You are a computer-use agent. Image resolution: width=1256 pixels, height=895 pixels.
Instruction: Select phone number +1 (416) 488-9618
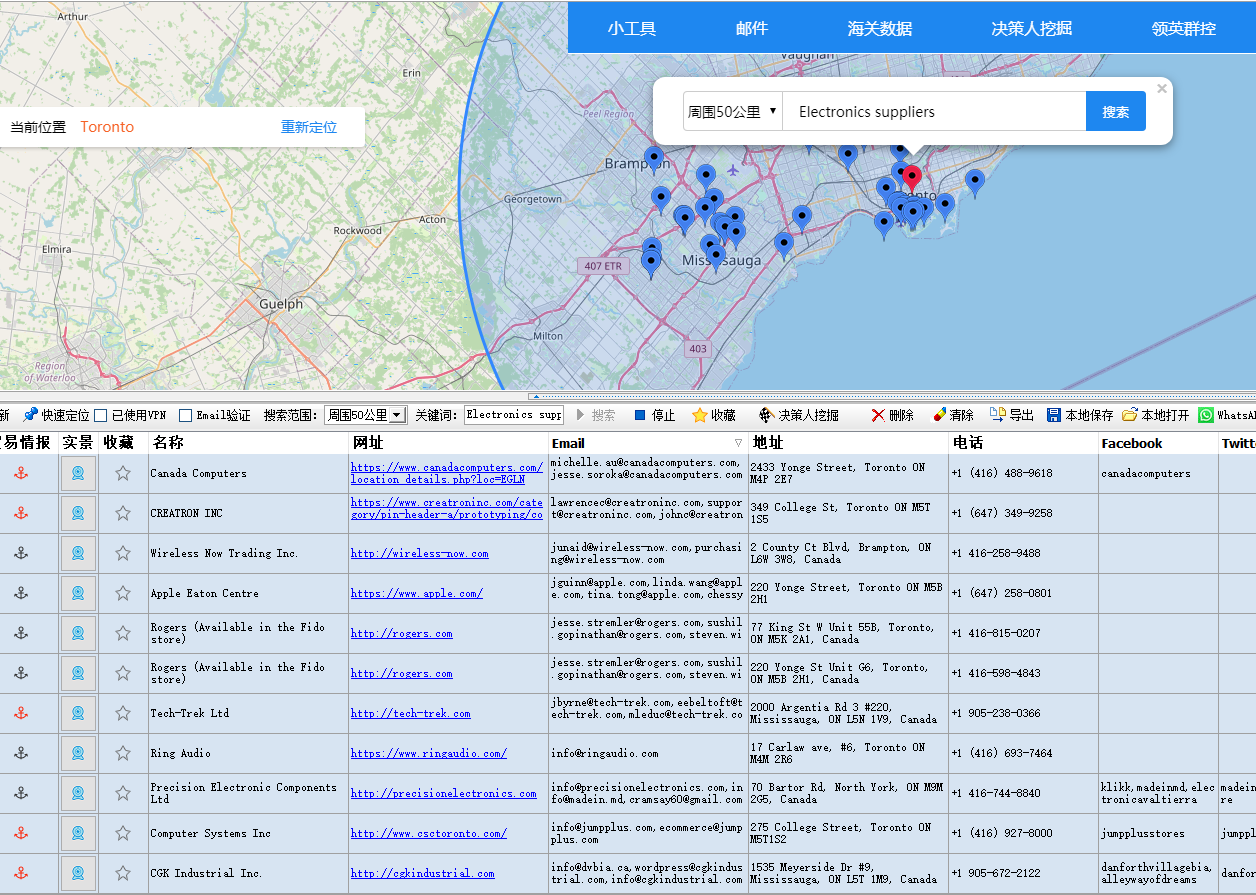1002,473
